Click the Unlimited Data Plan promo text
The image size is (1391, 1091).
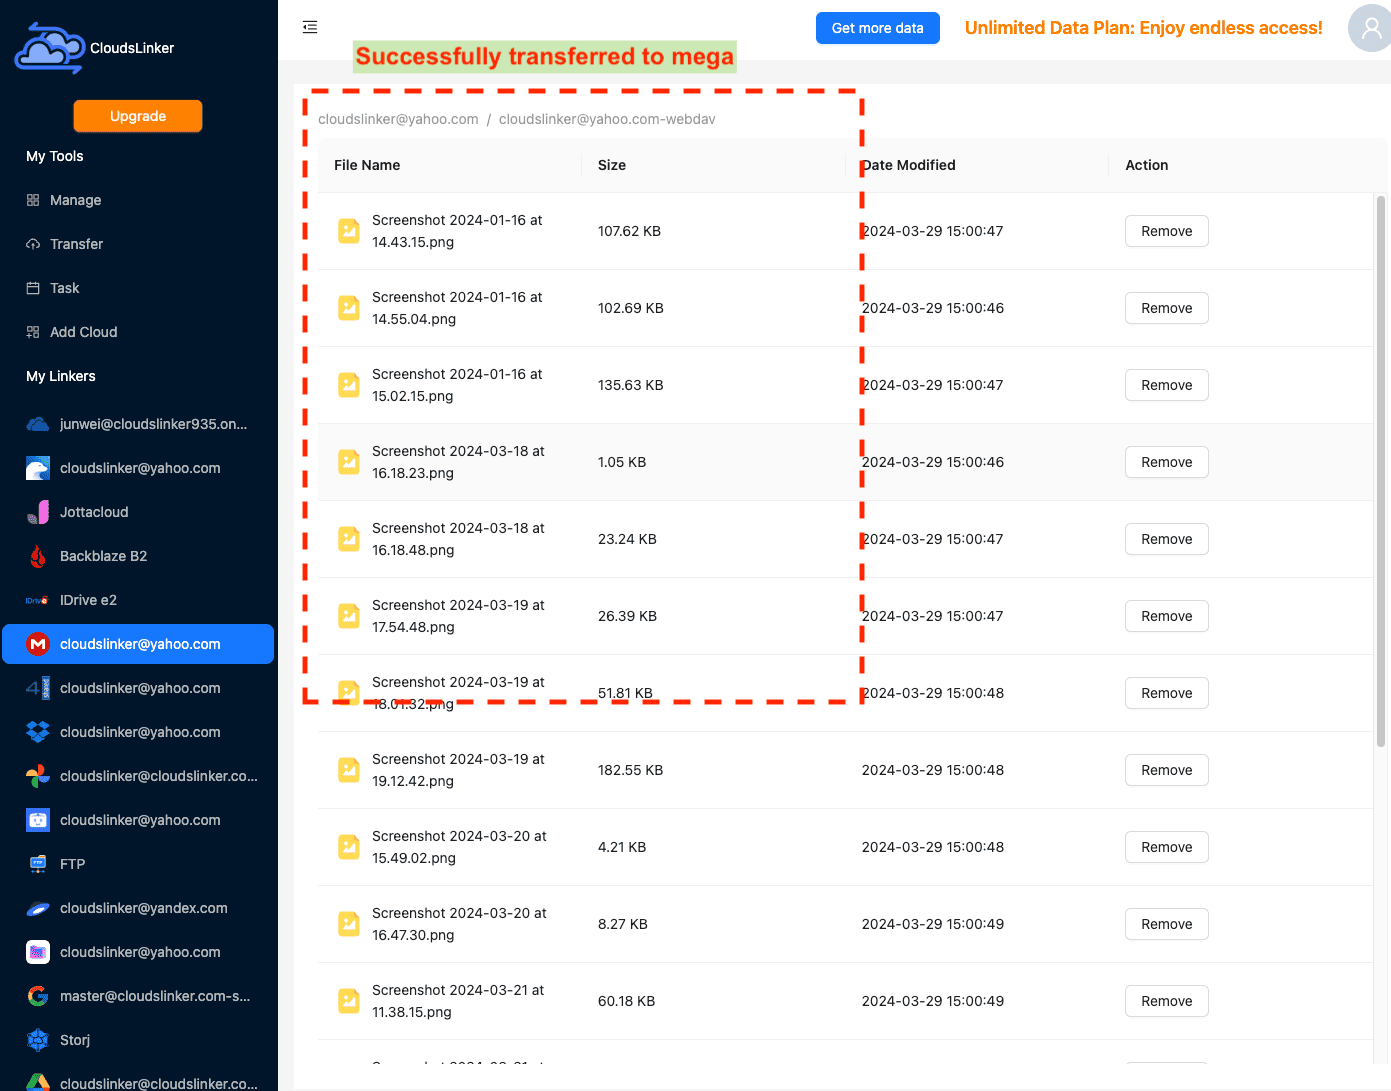tap(1143, 28)
